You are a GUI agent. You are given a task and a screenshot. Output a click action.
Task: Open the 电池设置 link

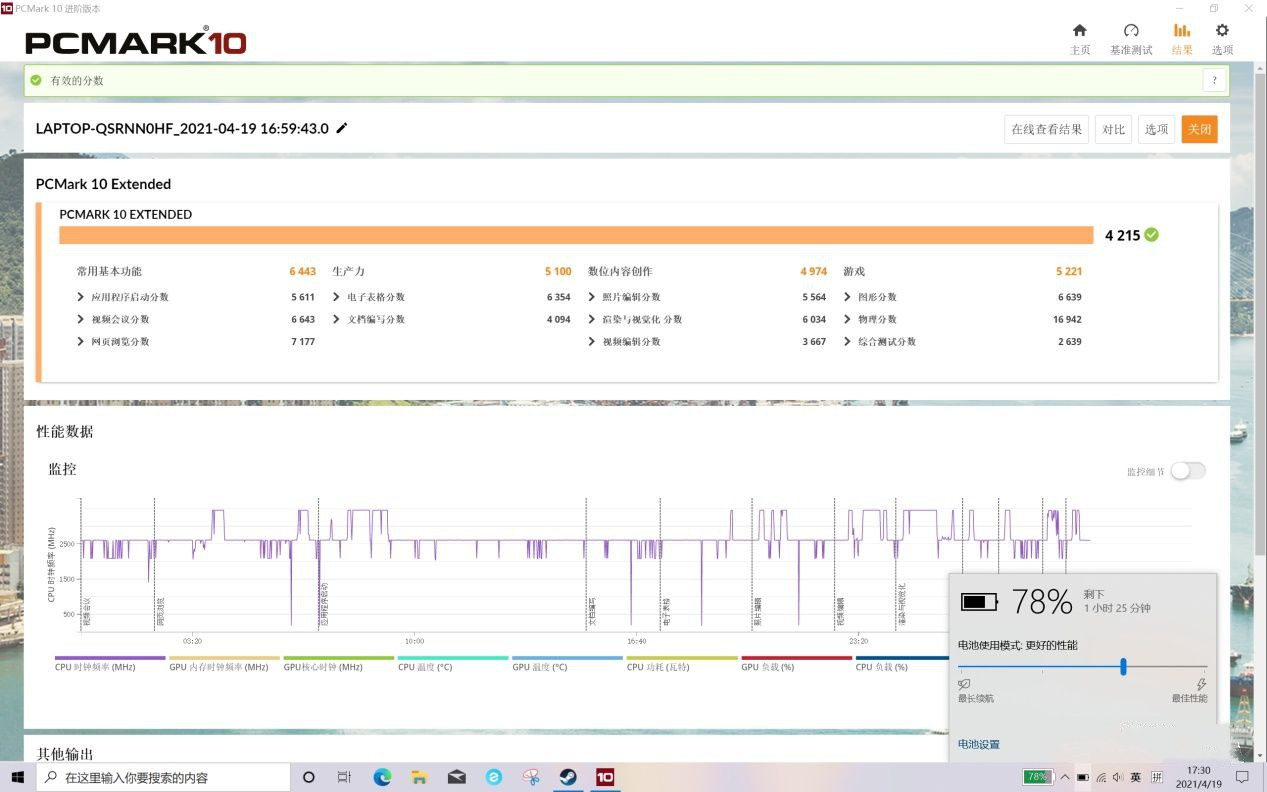(x=979, y=744)
